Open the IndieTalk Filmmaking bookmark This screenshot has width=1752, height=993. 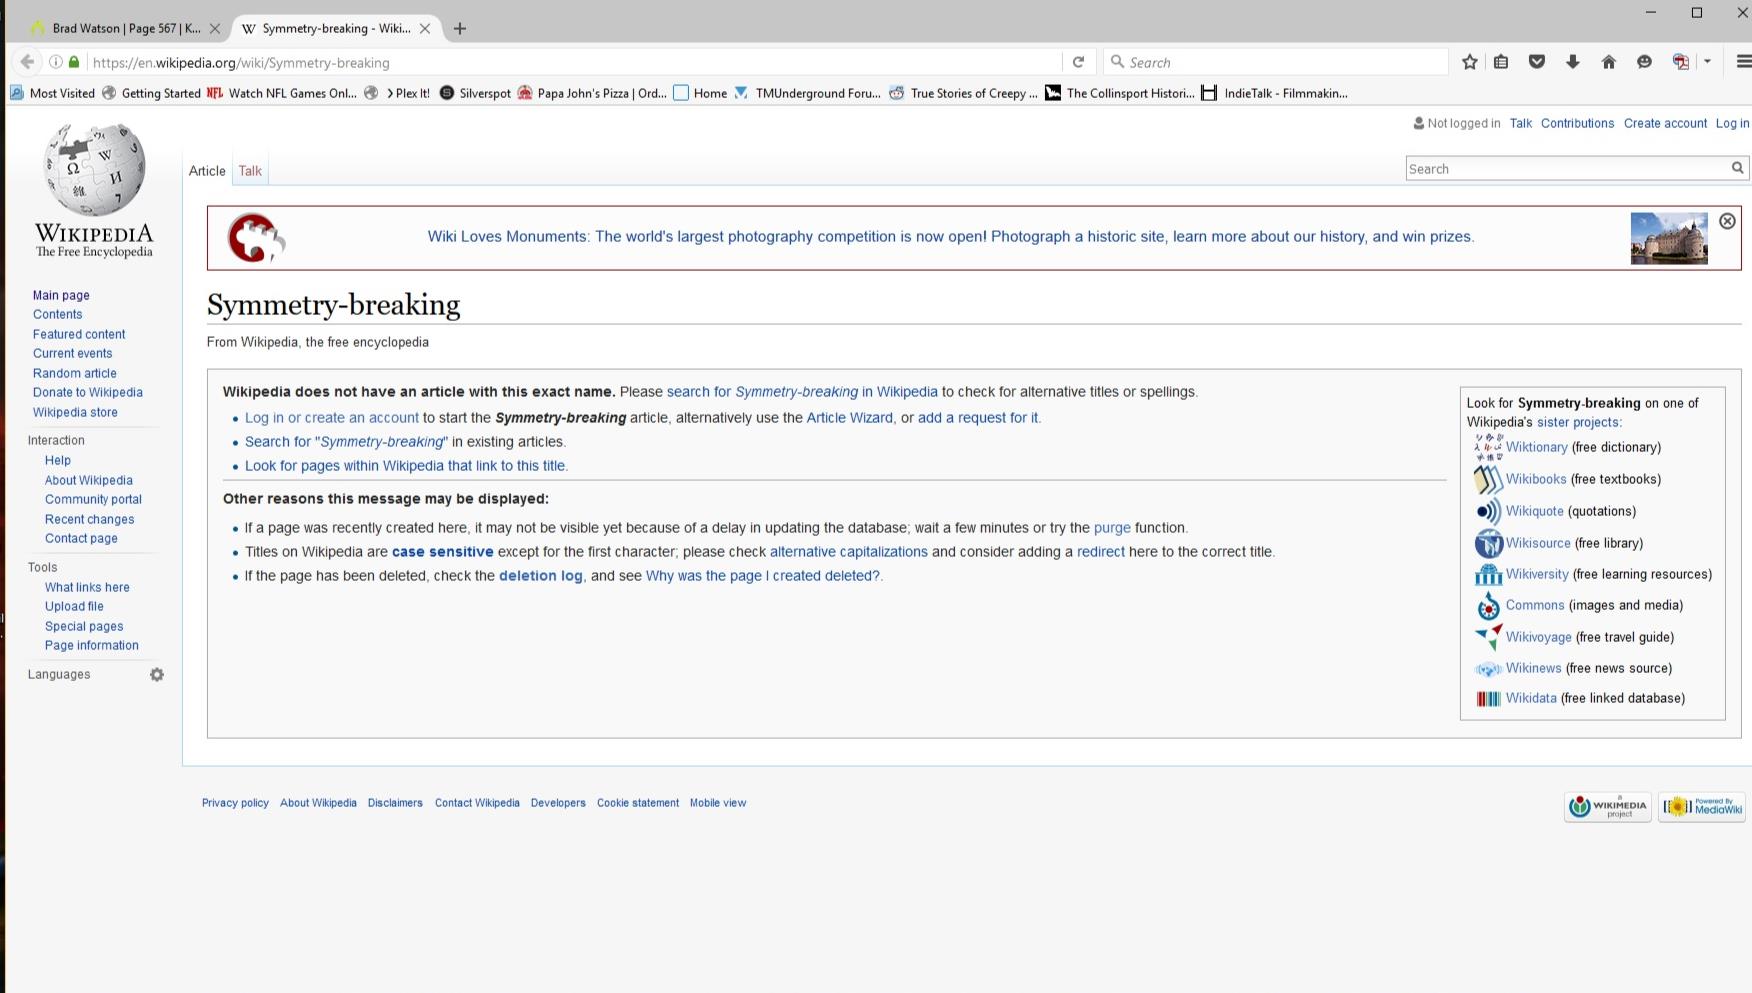[1274, 93]
